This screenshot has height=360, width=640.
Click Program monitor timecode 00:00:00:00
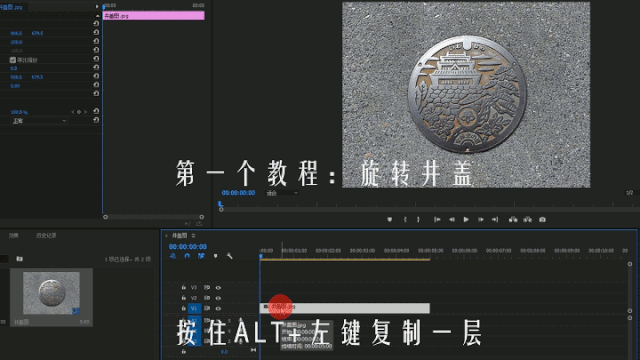pyautogui.click(x=238, y=193)
